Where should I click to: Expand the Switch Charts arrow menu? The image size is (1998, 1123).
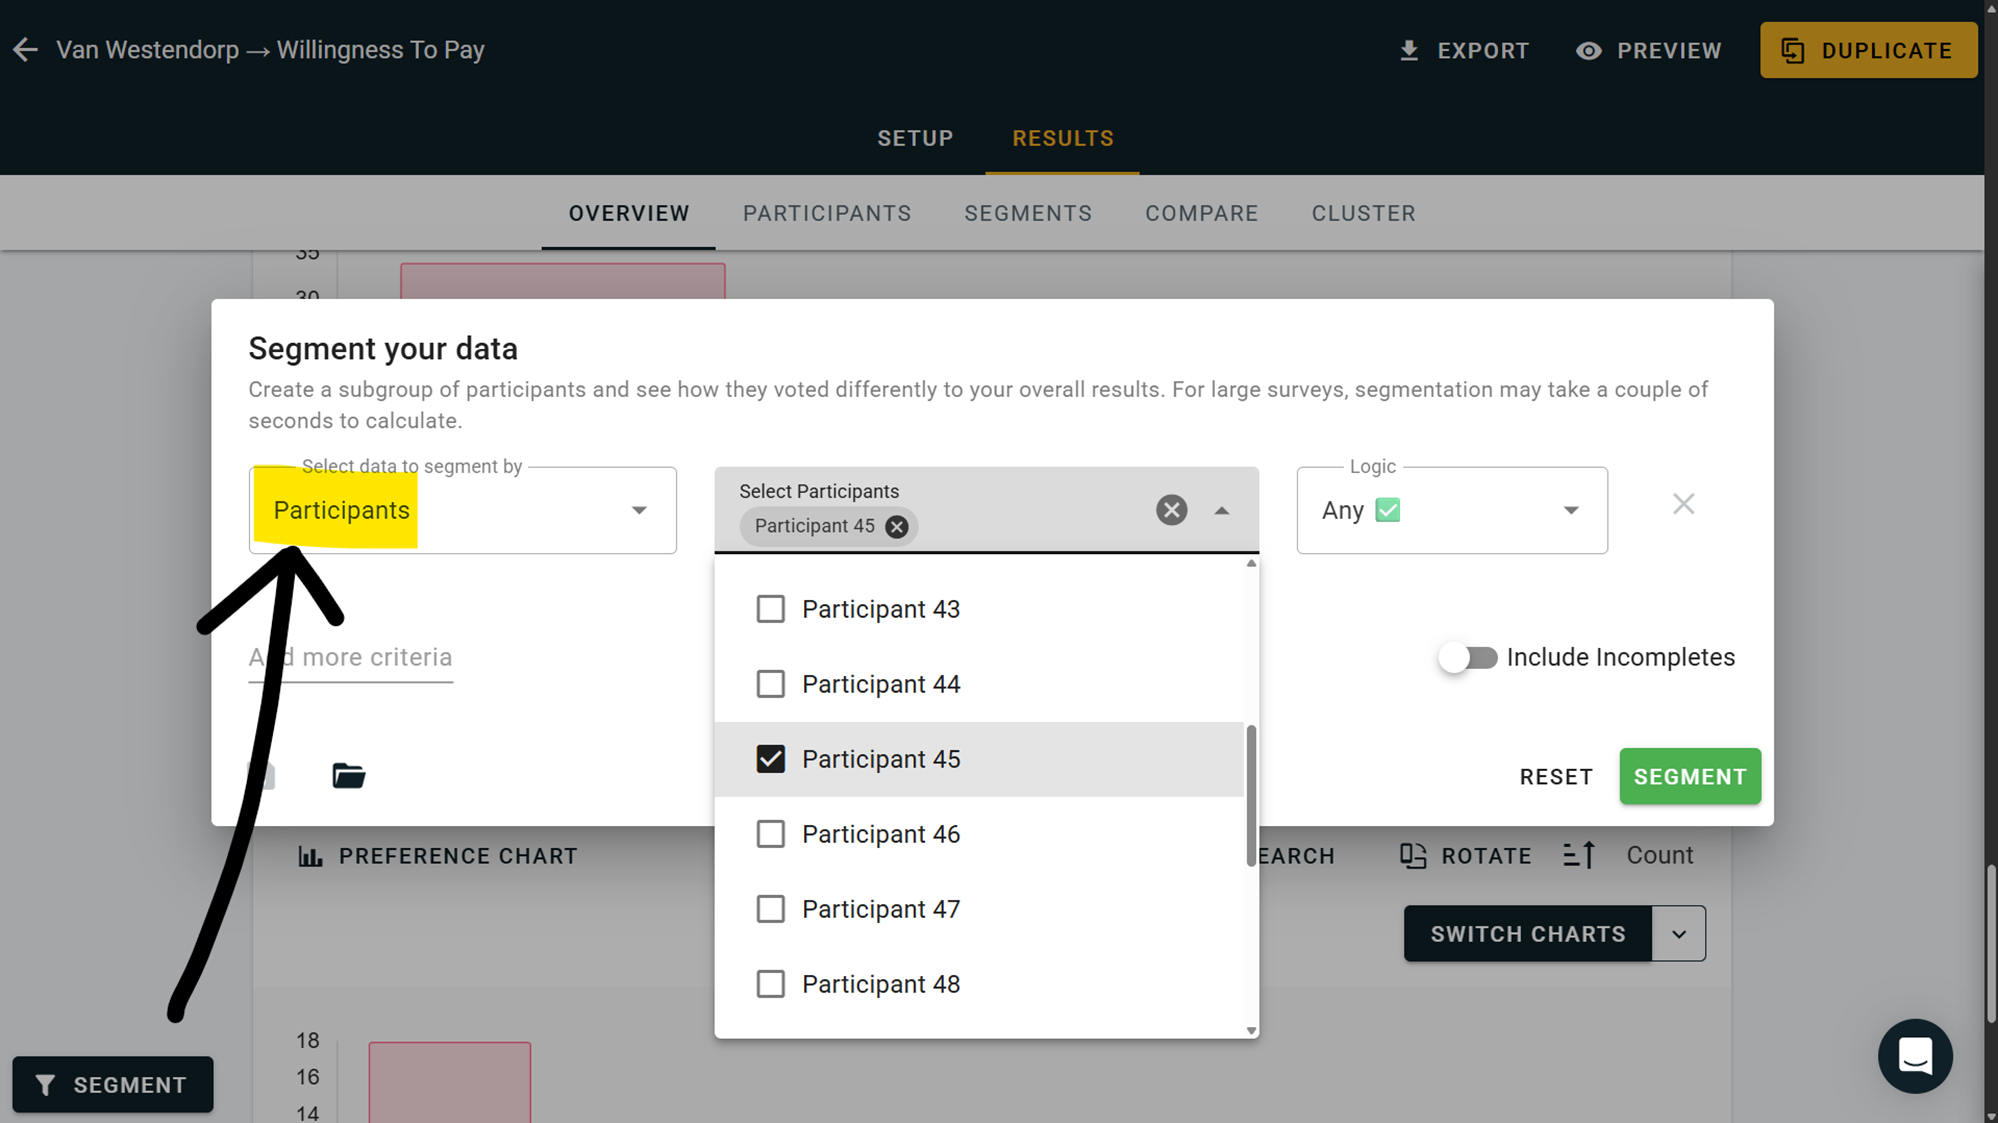coord(1679,934)
